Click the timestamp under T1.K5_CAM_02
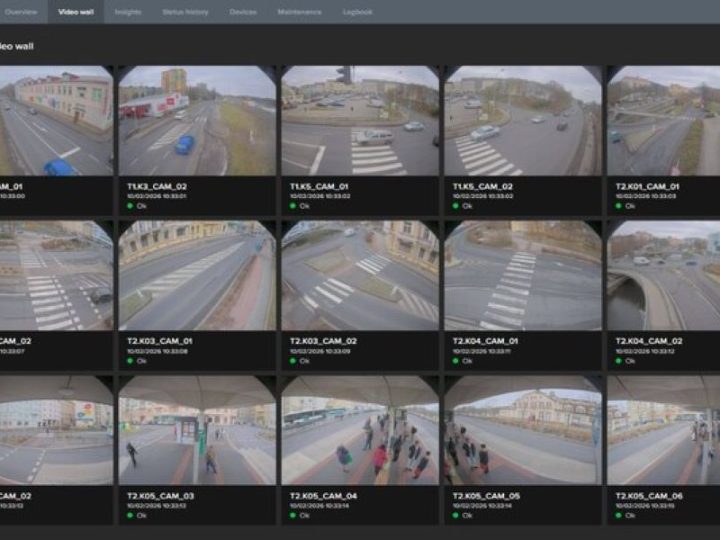Image resolution: width=720 pixels, height=540 pixels. (x=483, y=196)
